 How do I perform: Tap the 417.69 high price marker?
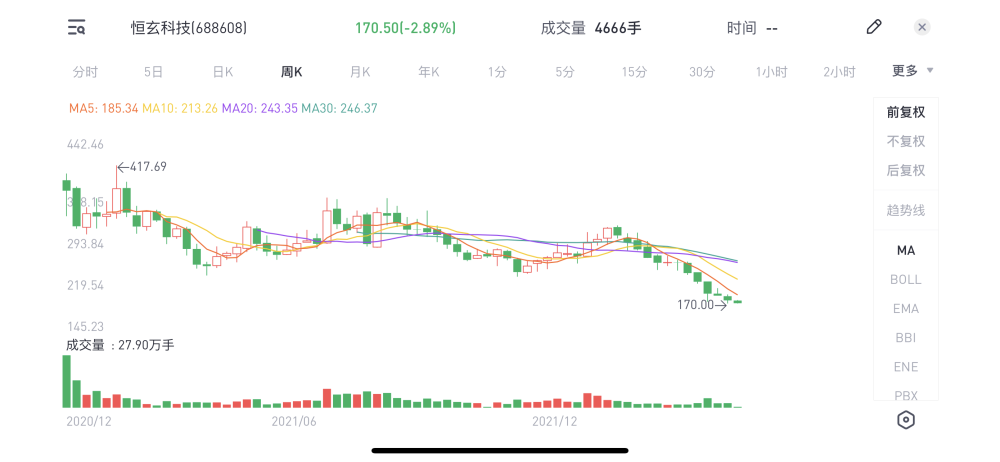pyautogui.click(x=142, y=167)
